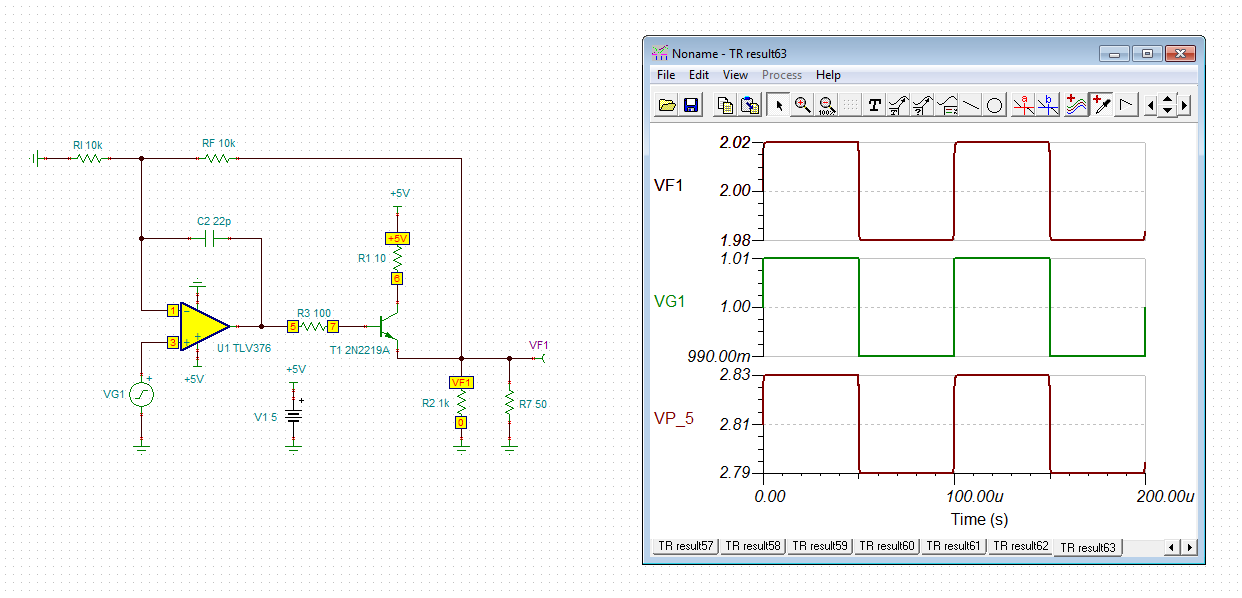Select the Text (T) tool
The image size is (1242, 598).
click(875, 105)
